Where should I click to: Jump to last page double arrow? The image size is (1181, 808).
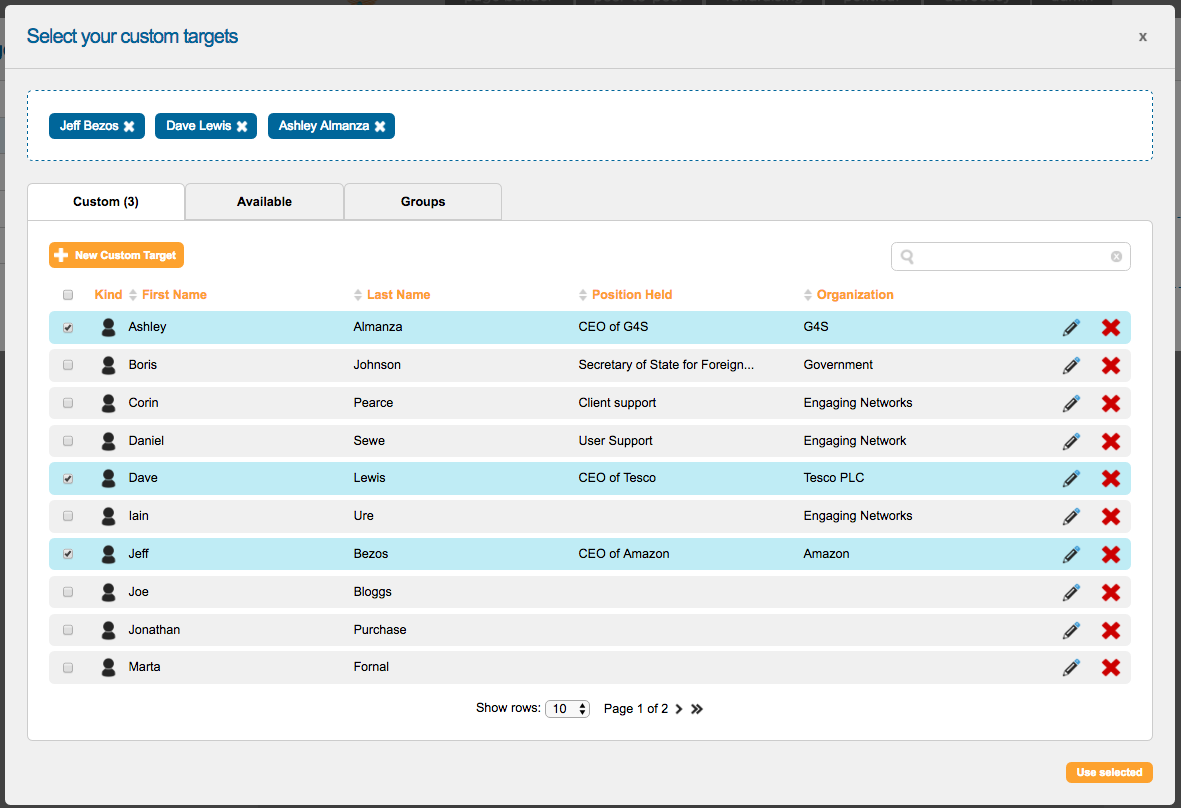pyautogui.click(x=697, y=709)
